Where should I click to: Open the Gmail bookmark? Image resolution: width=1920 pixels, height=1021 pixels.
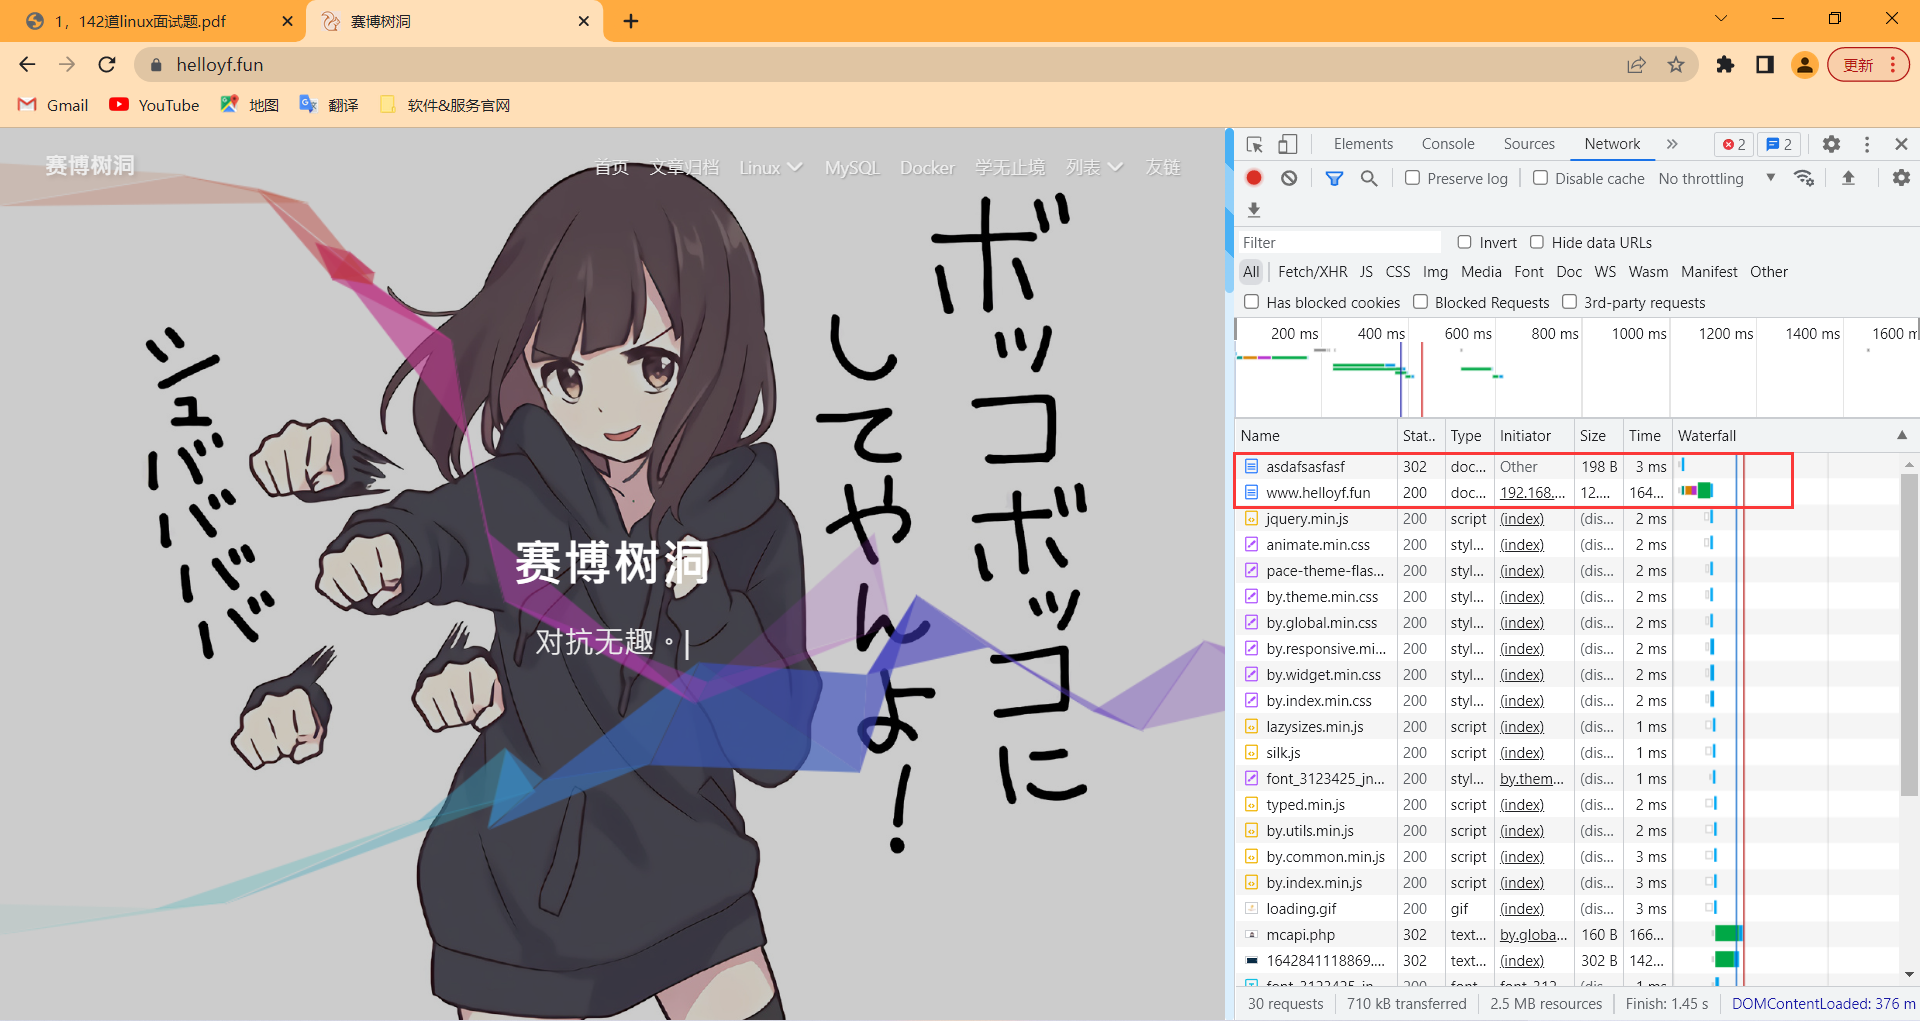[x=54, y=105]
